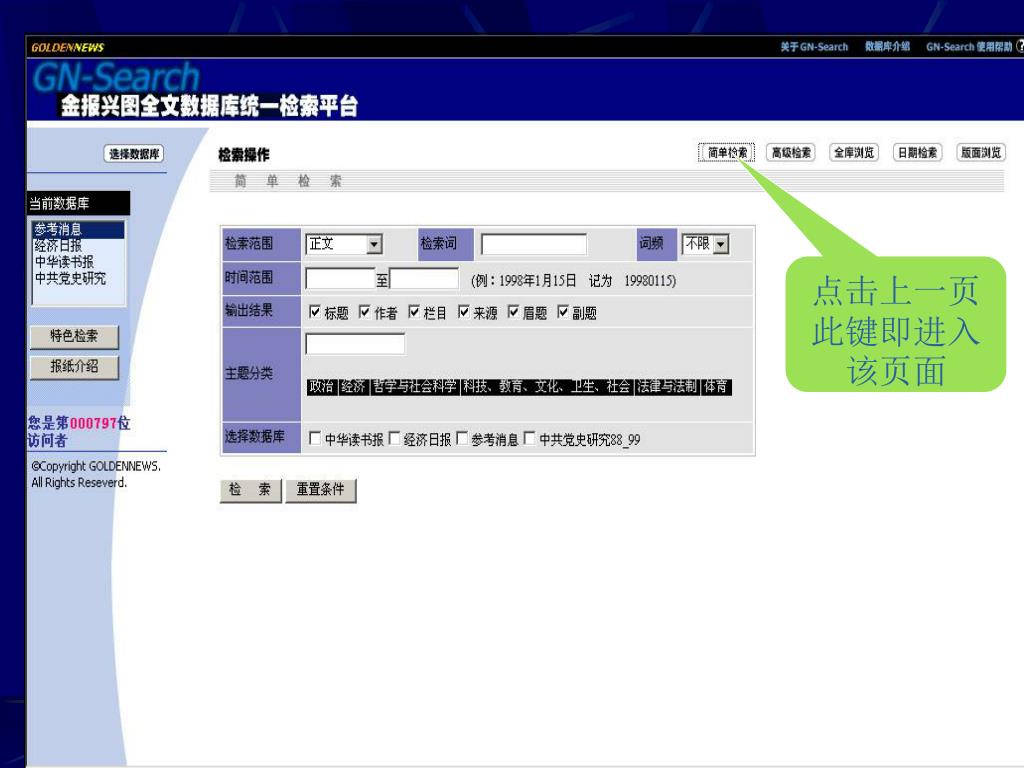Choose the 体育 subject category
The width and height of the screenshot is (1024, 768).
pyautogui.click(x=715, y=387)
